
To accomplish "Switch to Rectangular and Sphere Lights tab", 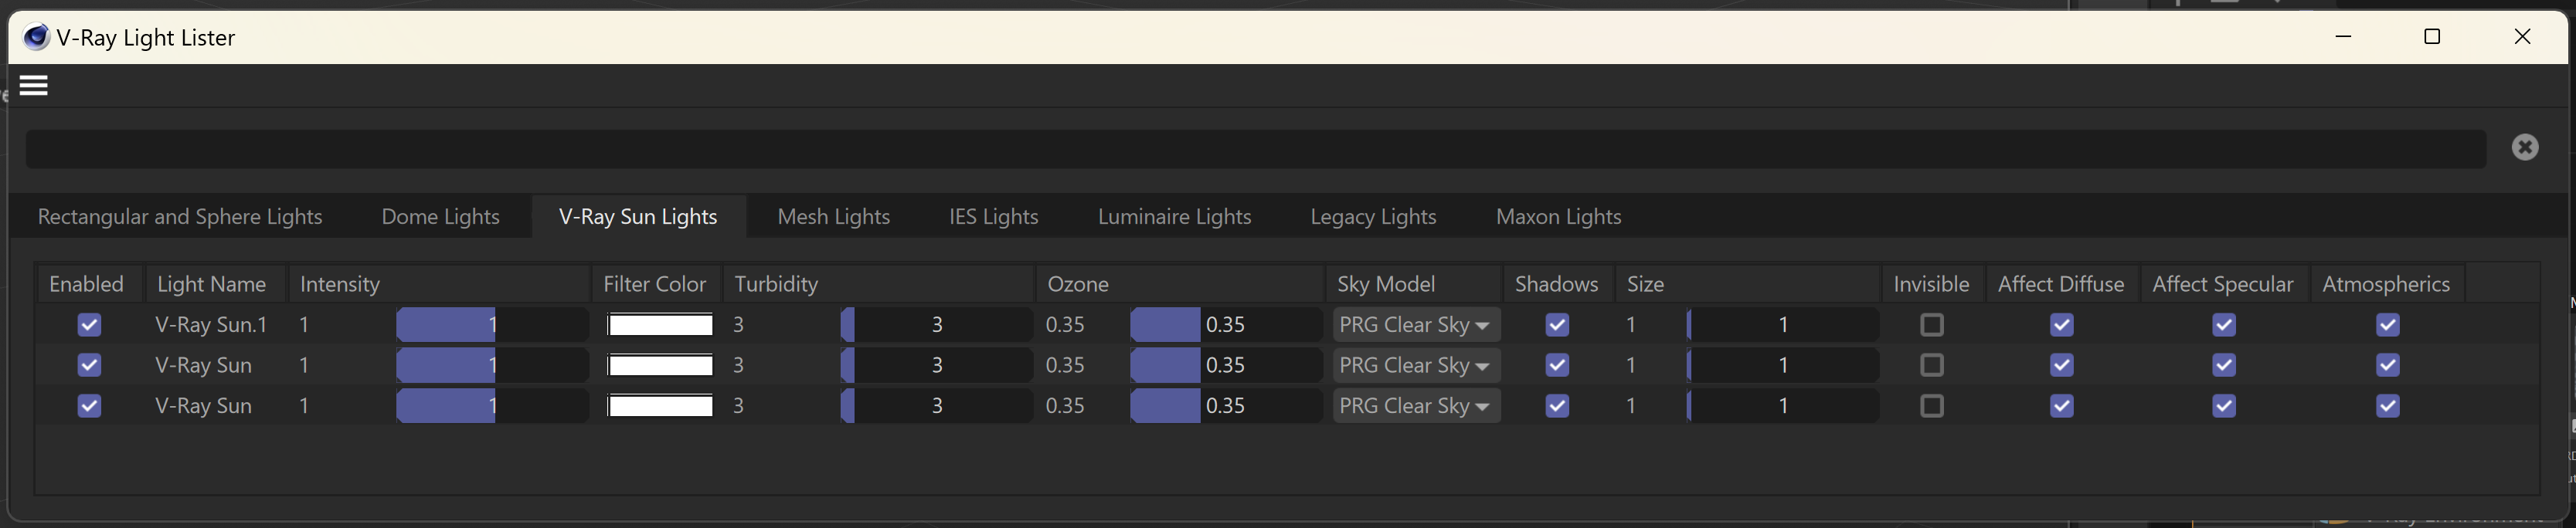I will coord(180,217).
